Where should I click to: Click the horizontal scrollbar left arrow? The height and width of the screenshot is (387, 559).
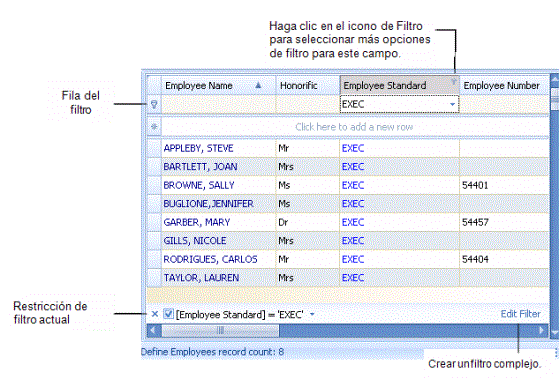point(154,331)
